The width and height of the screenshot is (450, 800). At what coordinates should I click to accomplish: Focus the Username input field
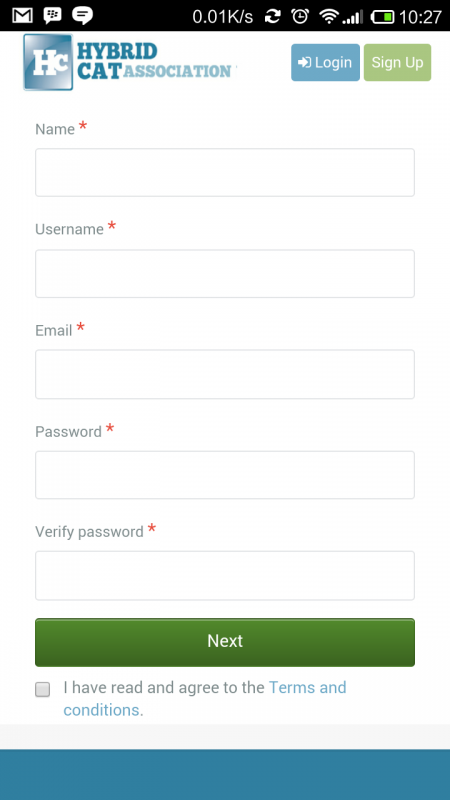pos(225,273)
